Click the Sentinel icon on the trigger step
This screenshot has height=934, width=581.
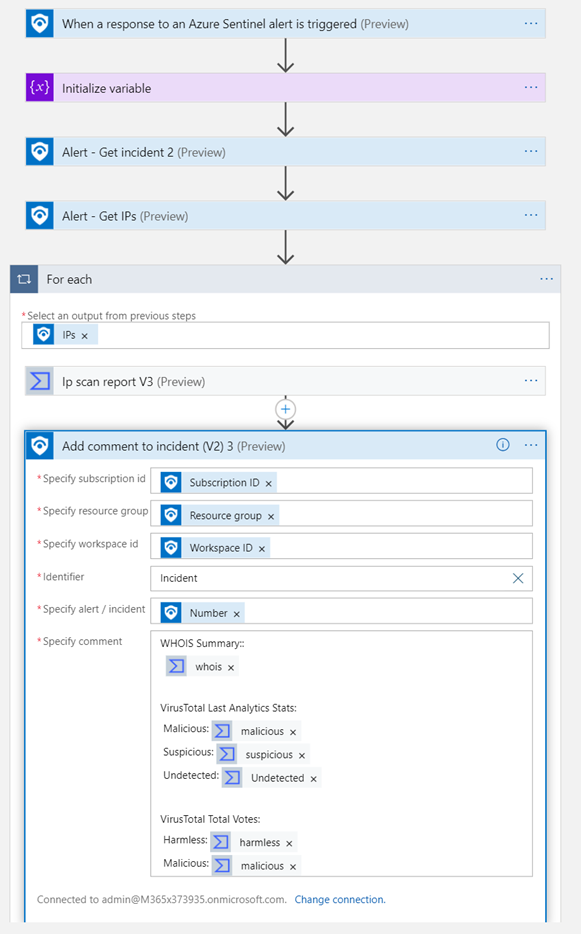[40, 24]
